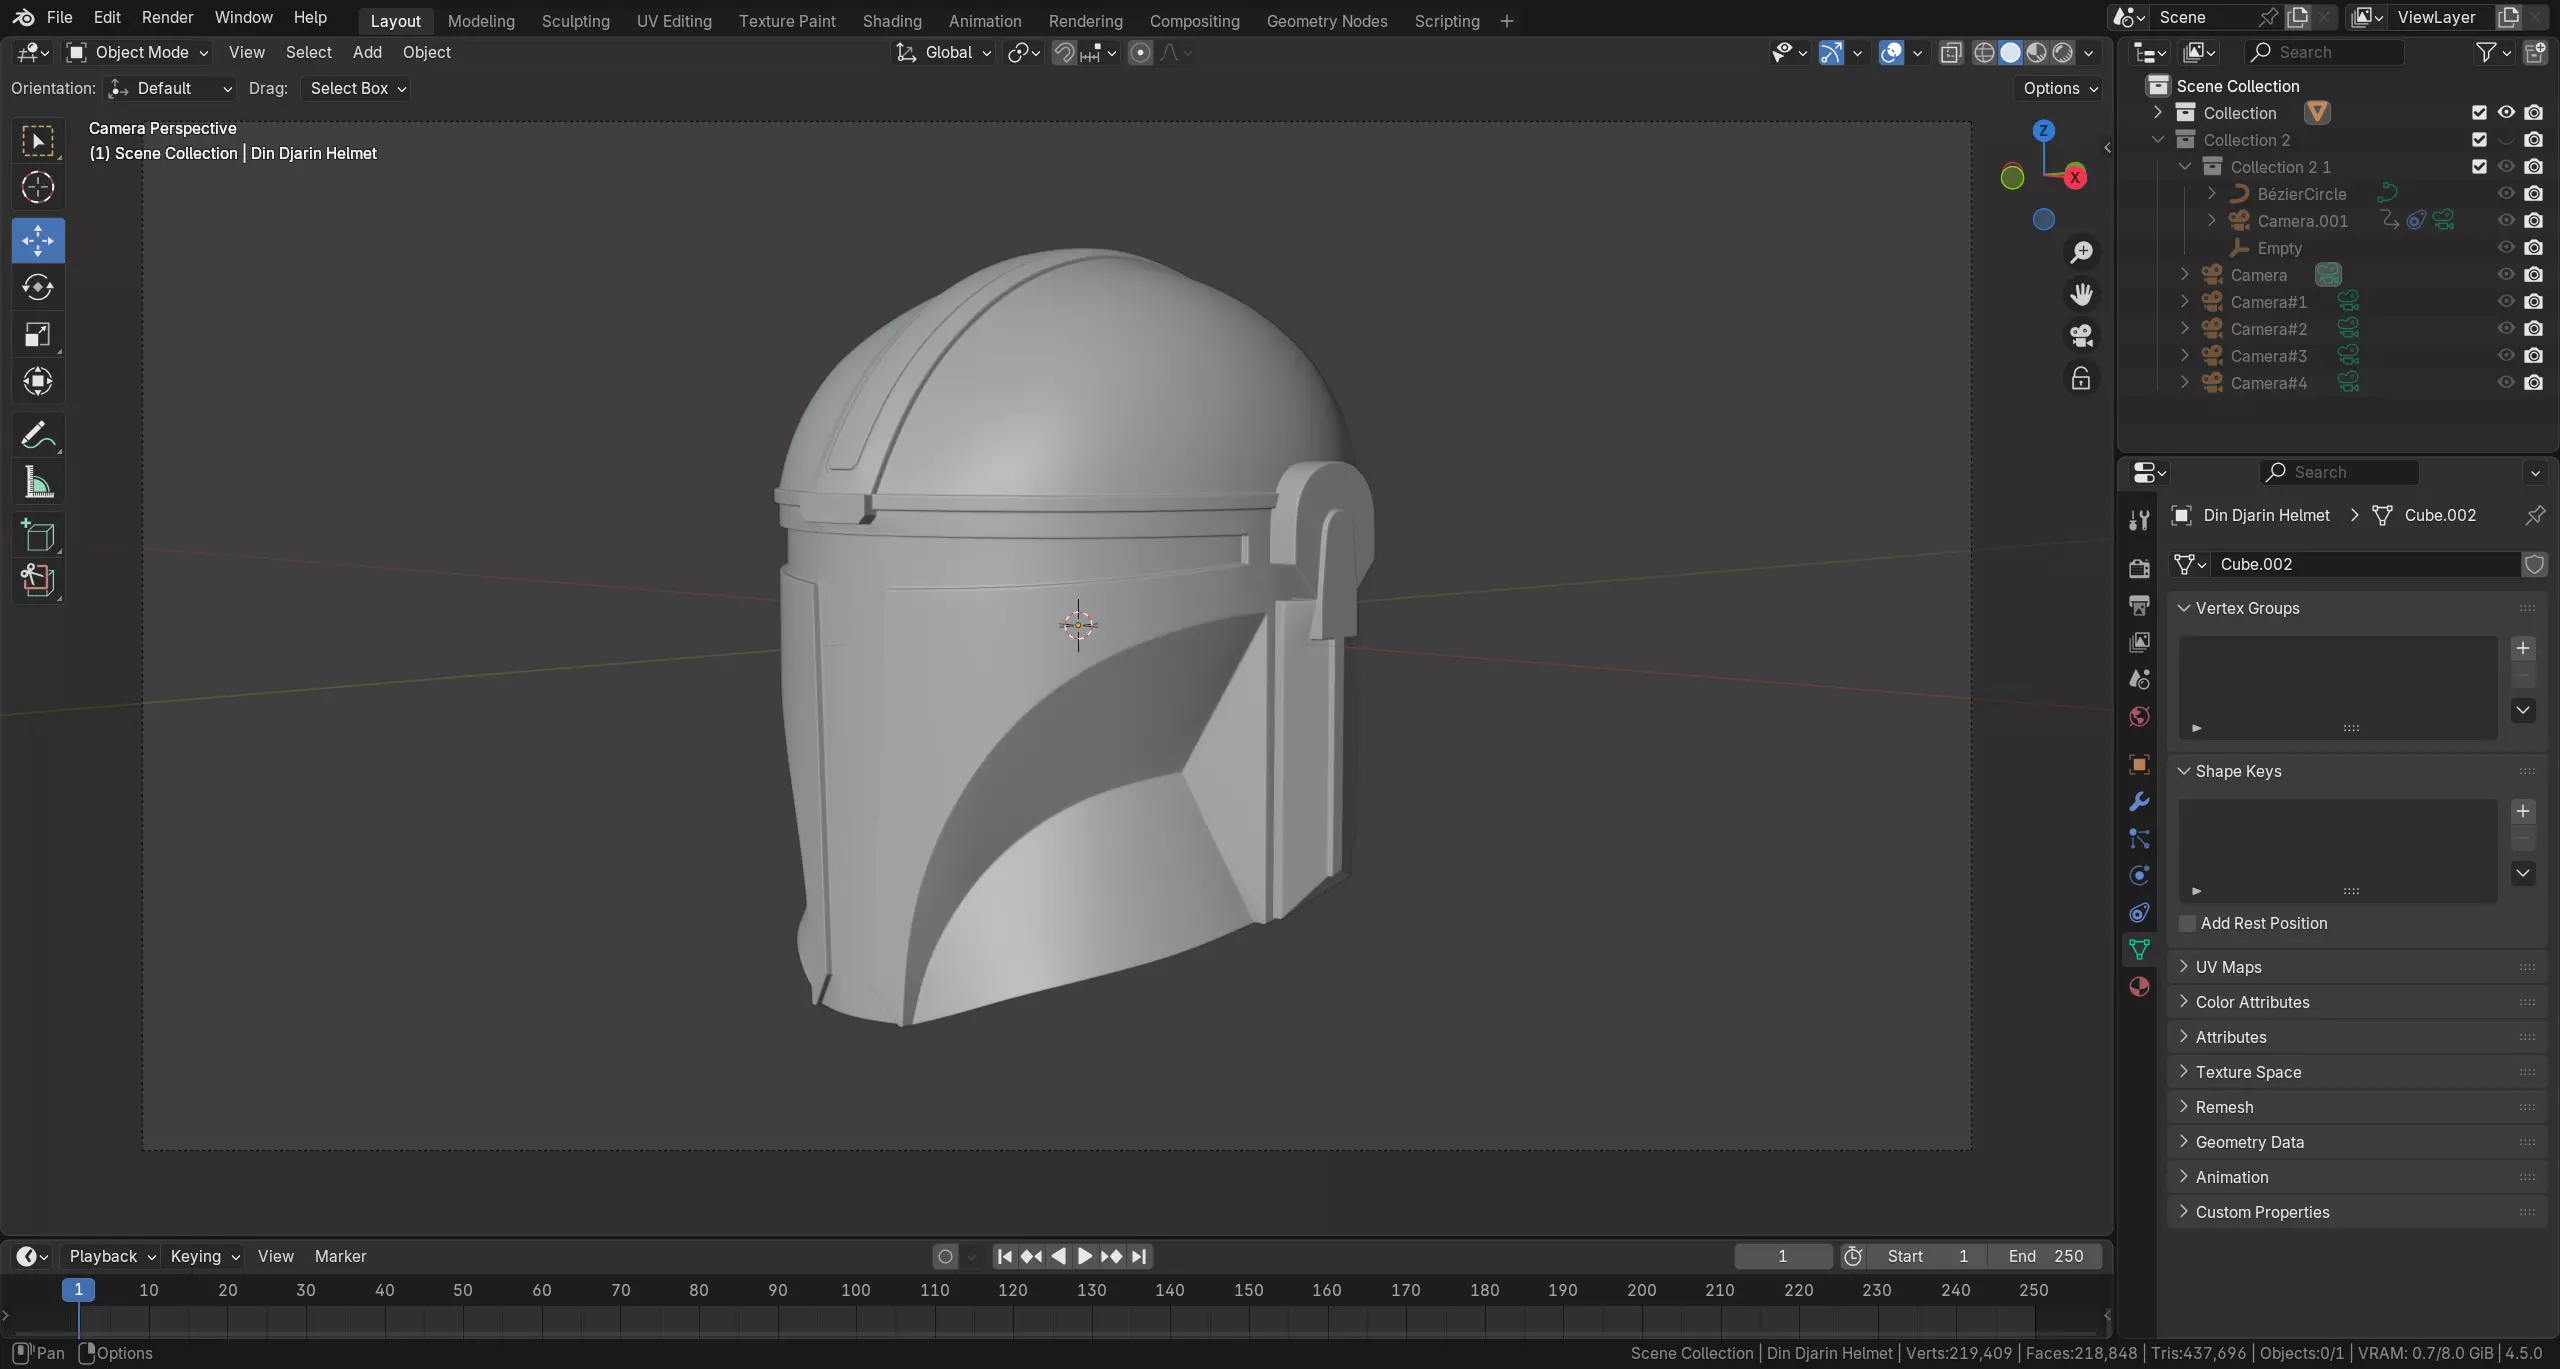Toggle auto keying record button
The image size is (2560, 1369).
(x=945, y=1256)
